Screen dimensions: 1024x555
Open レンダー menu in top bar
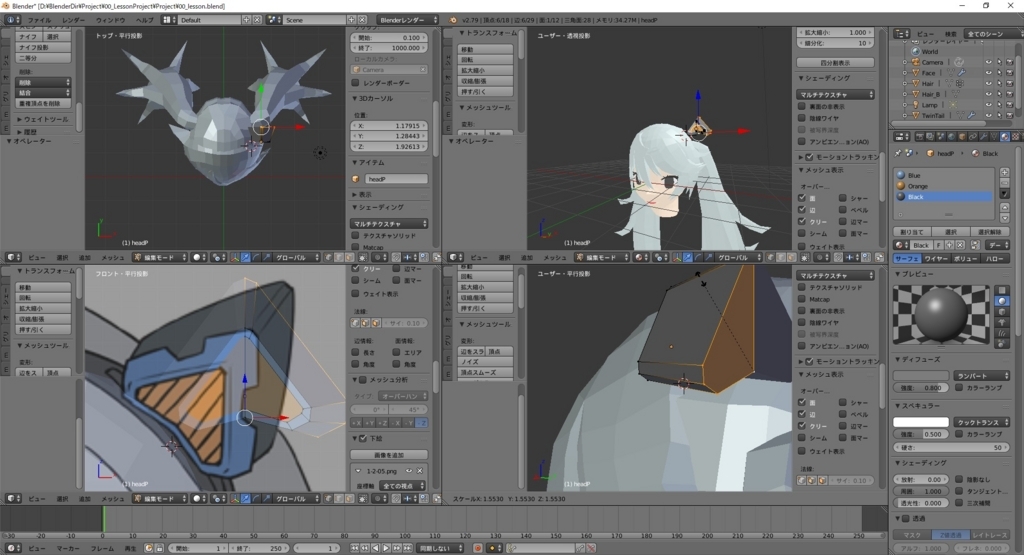pos(73,20)
